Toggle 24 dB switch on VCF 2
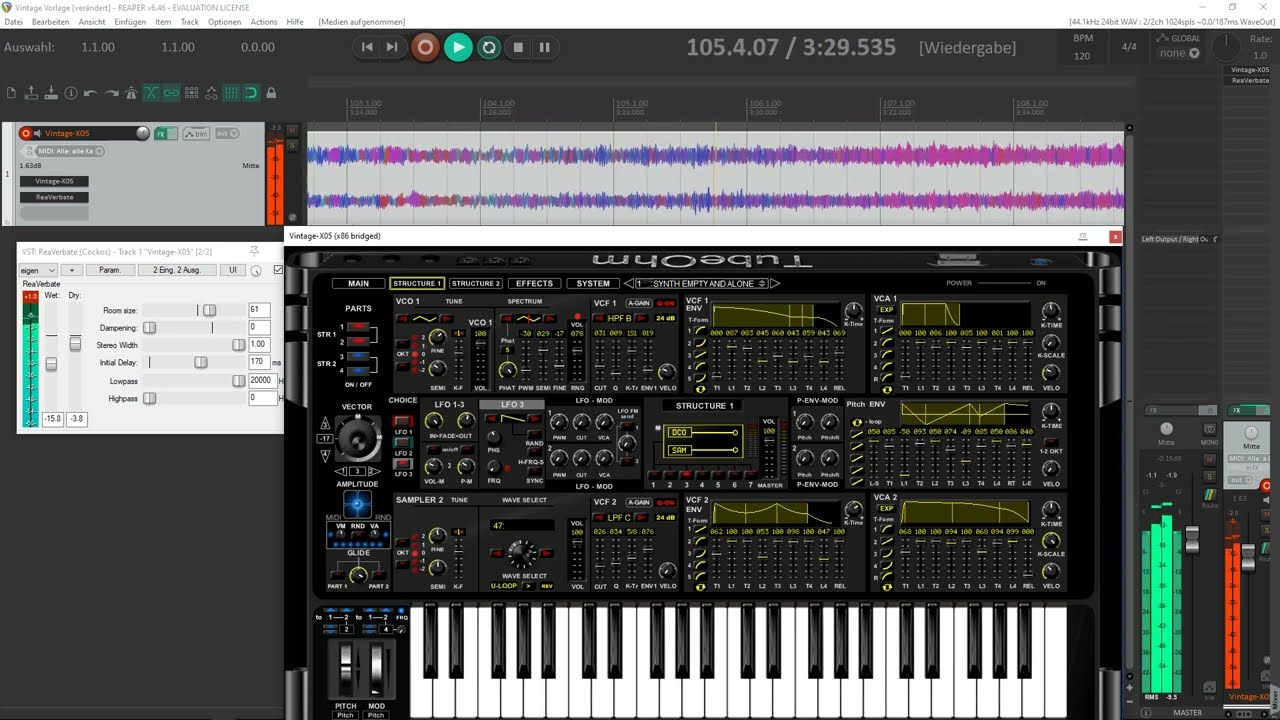The width and height of the screenshot is (1280, 720). coord(665,518)
